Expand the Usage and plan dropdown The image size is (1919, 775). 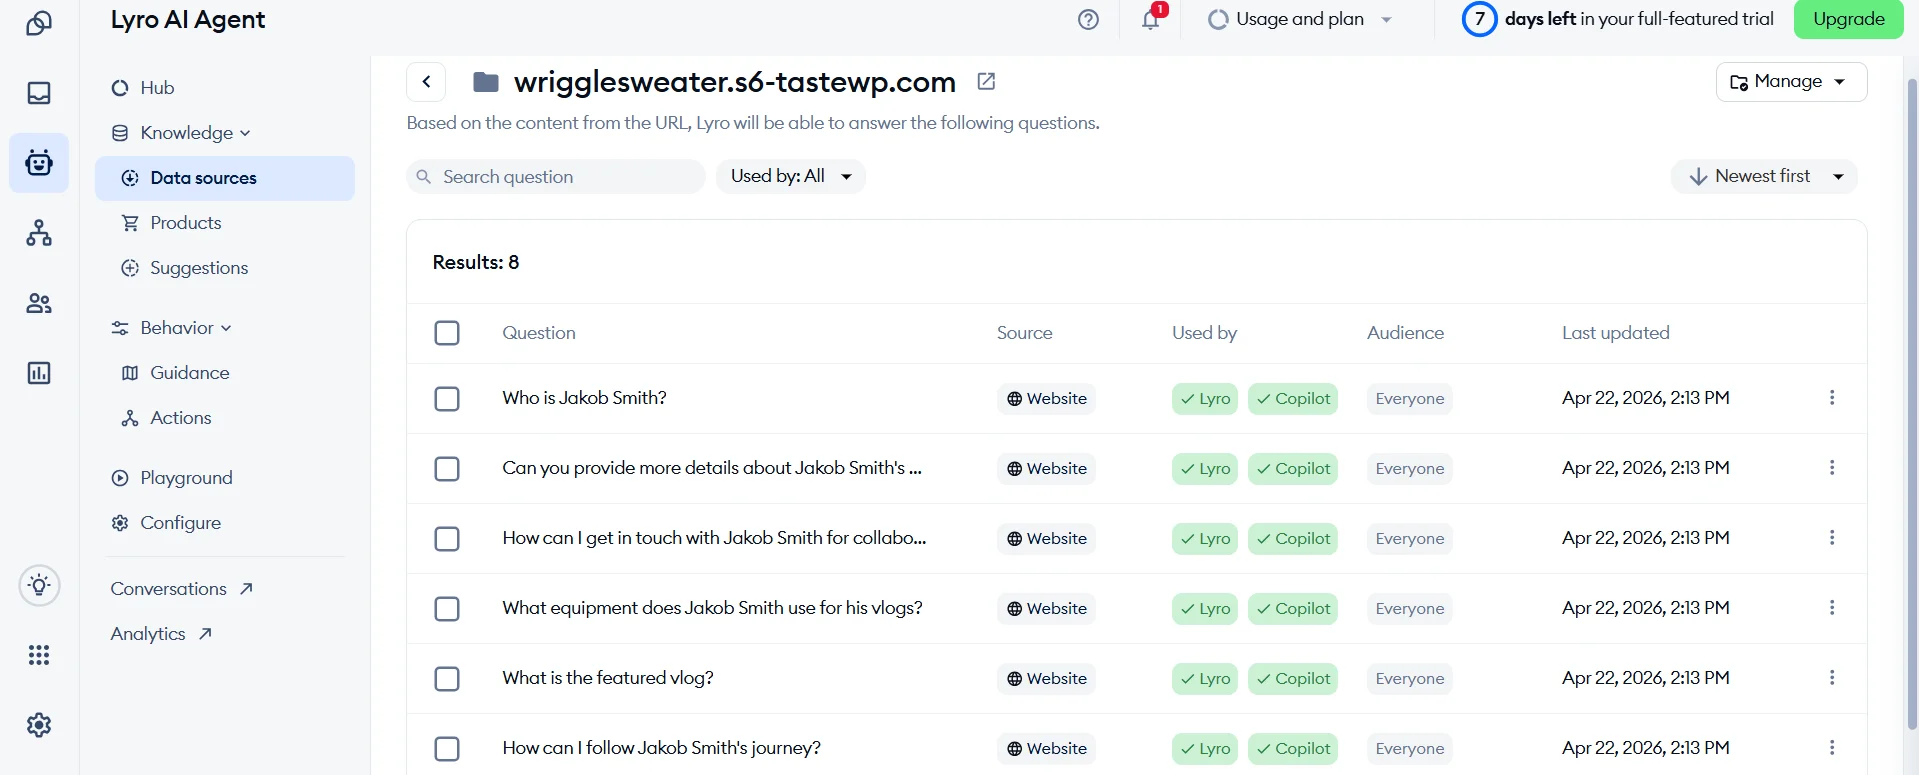point(1300,19)
